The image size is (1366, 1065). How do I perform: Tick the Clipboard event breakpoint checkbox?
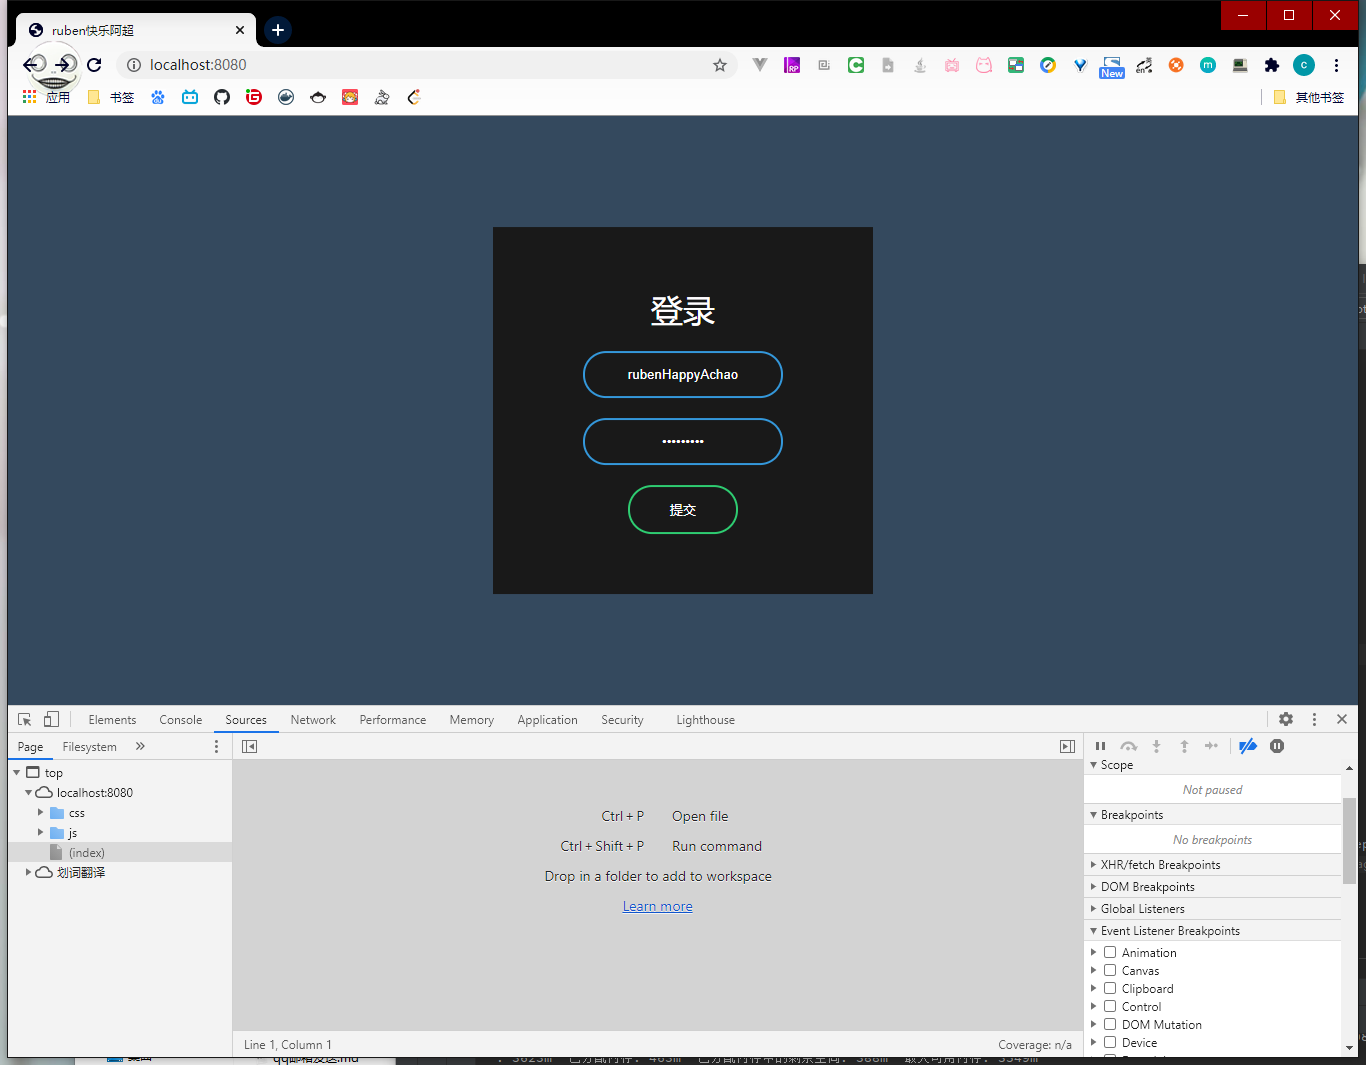click(1110, 989)
